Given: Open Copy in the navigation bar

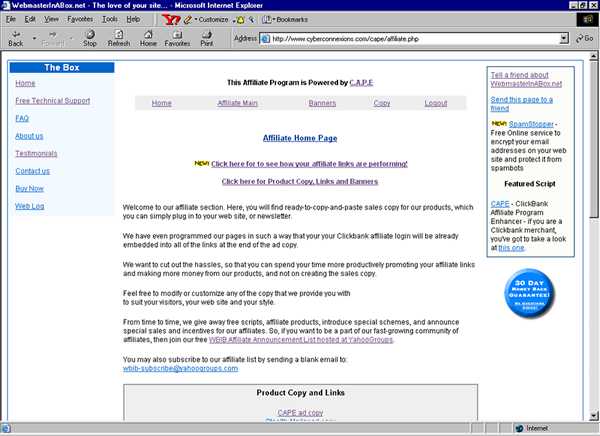Looking at the screenshot, I should (382, 103).
